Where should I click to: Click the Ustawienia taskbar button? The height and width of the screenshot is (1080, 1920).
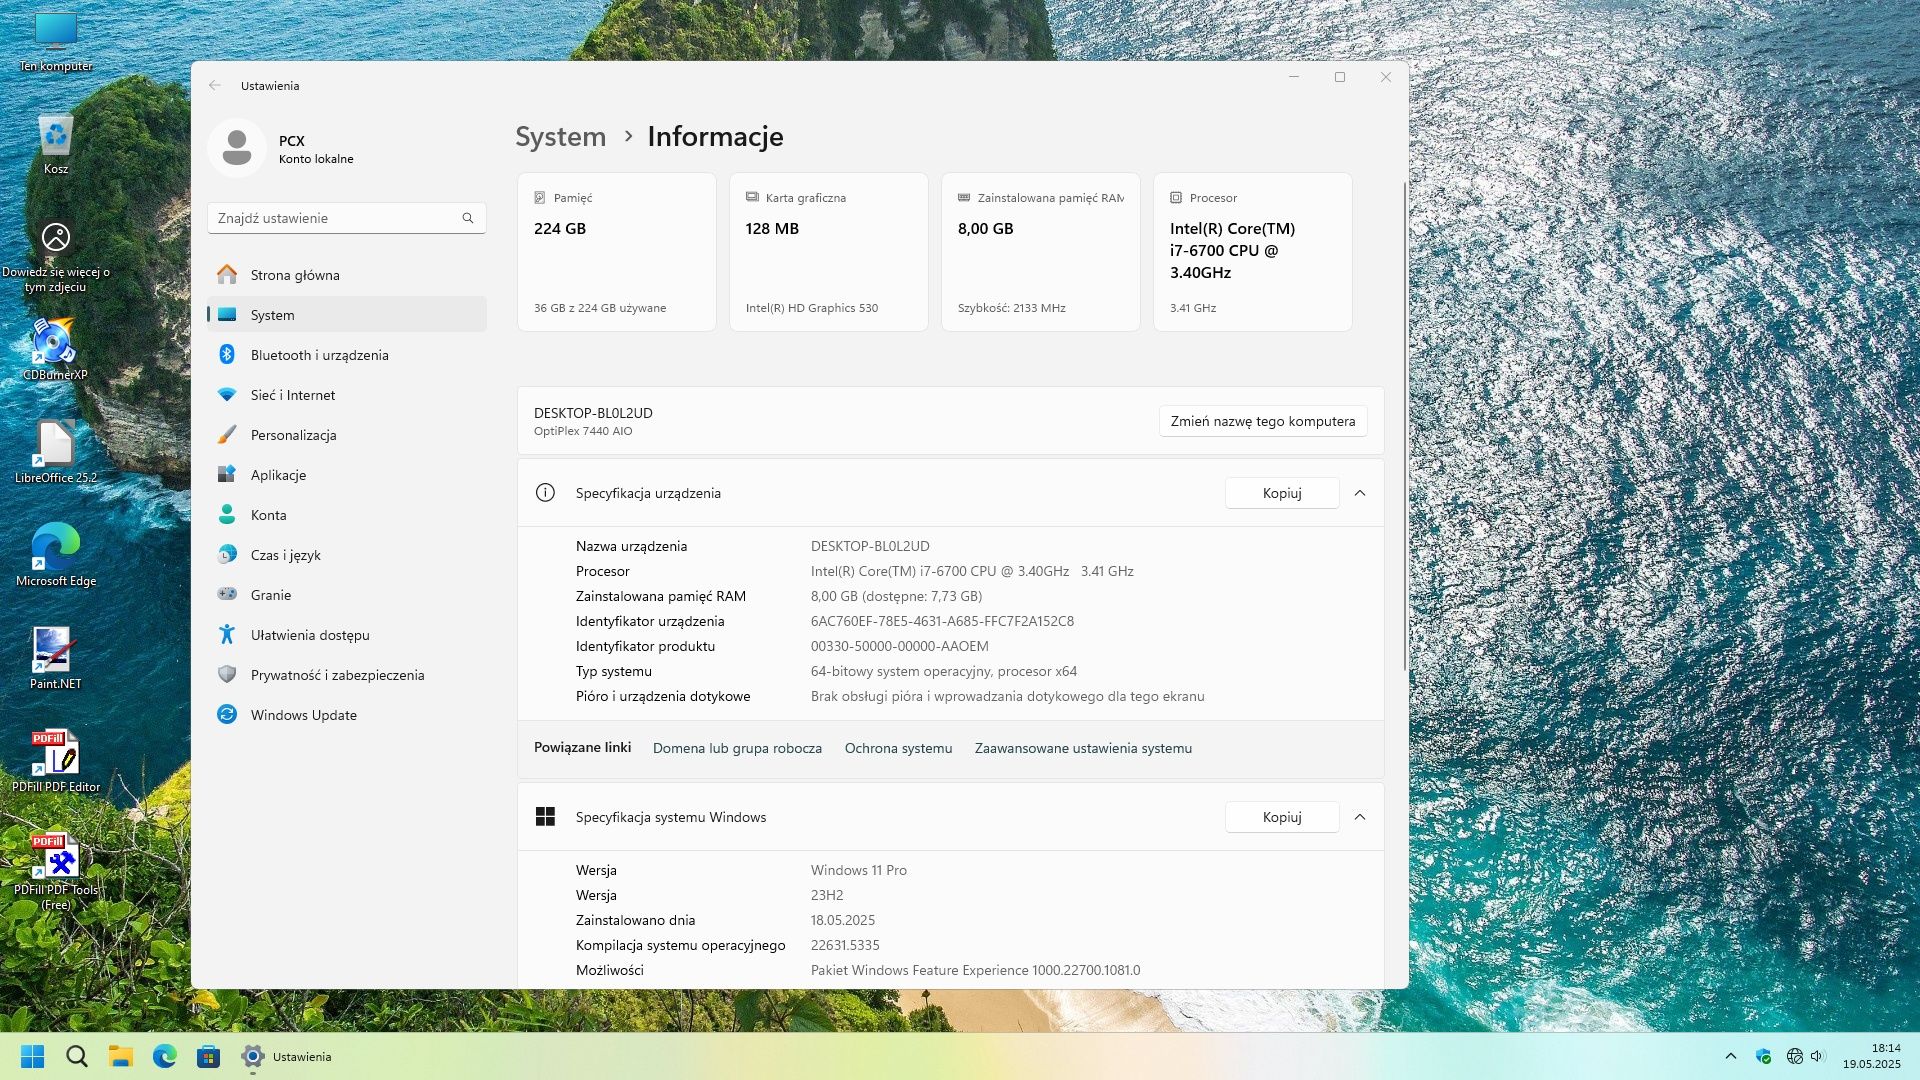(x=287, y=1056)
